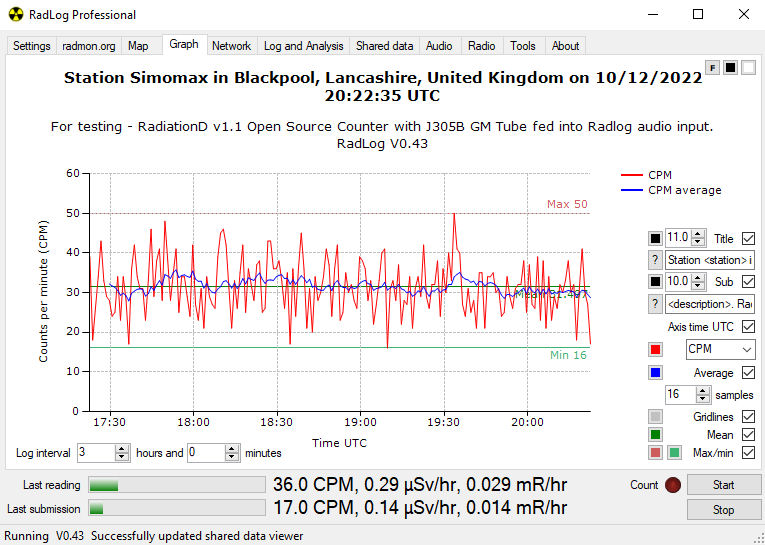Click the red CPM line color swatch

[x=655, y=350]
